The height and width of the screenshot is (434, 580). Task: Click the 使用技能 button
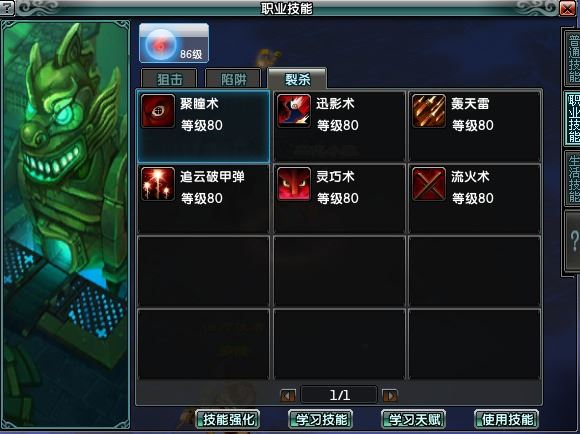(x=506, y=419)
